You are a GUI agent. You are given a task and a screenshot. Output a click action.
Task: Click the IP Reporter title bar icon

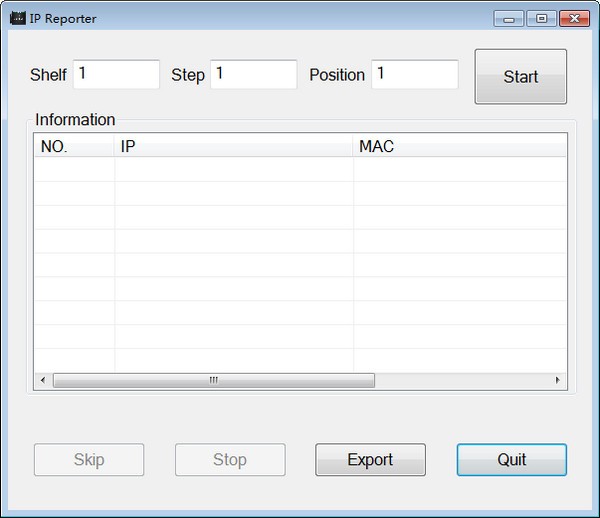tap(18, 18)
